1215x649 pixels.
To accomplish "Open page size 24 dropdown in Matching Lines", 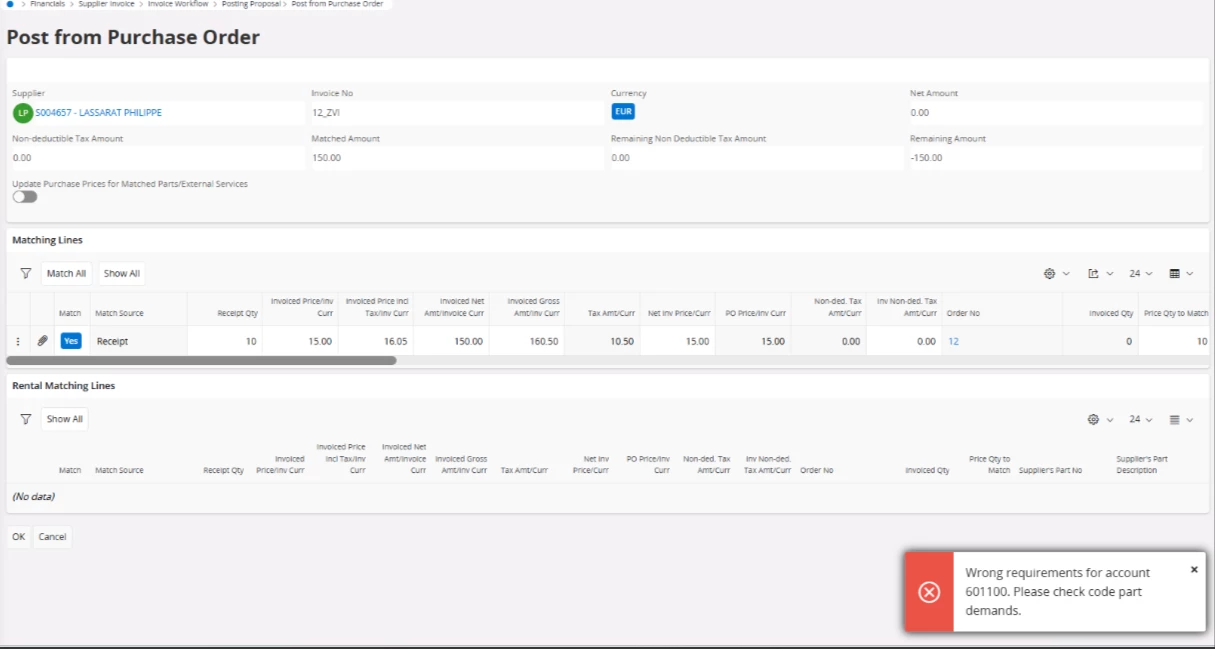I will pos(1141,273).
